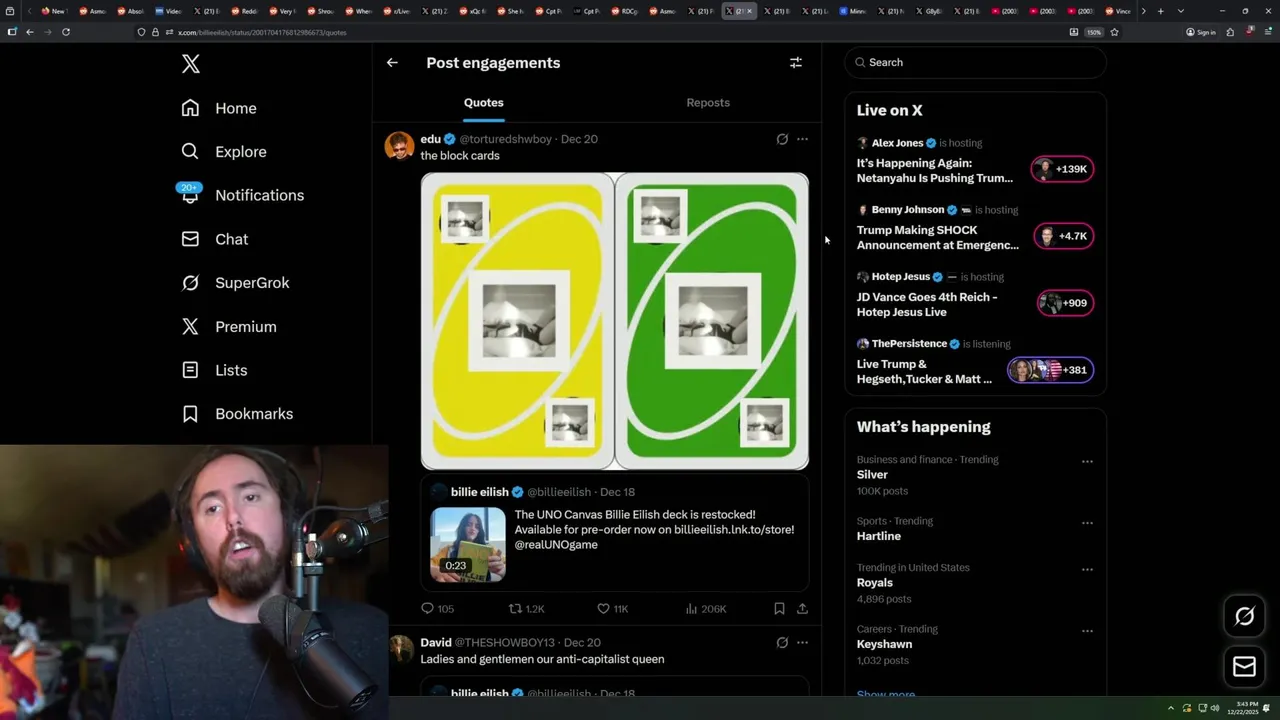The image size is (1280, 720).
Task: Open the green UNO card image
Action: pos(712,321)
